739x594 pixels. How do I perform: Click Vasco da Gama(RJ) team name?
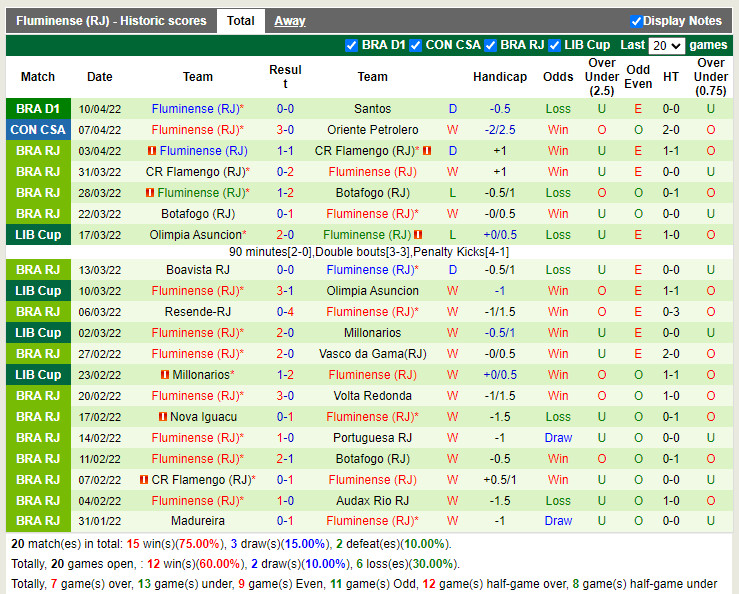pos(372,354)
